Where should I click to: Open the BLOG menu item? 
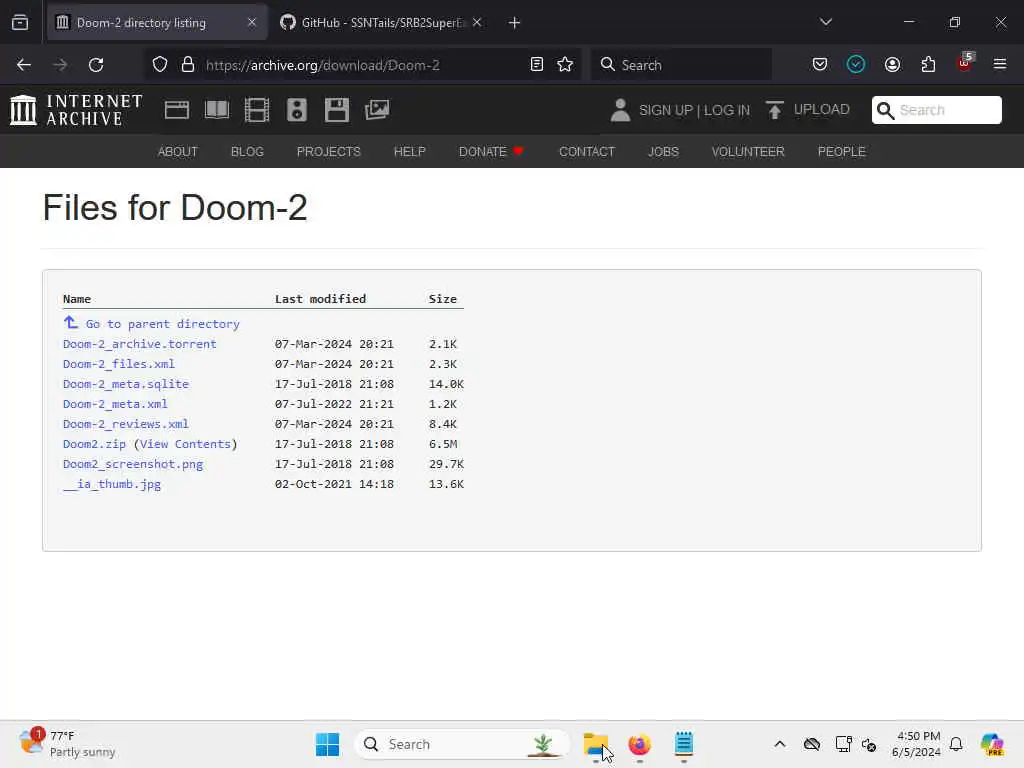point(248,152)
